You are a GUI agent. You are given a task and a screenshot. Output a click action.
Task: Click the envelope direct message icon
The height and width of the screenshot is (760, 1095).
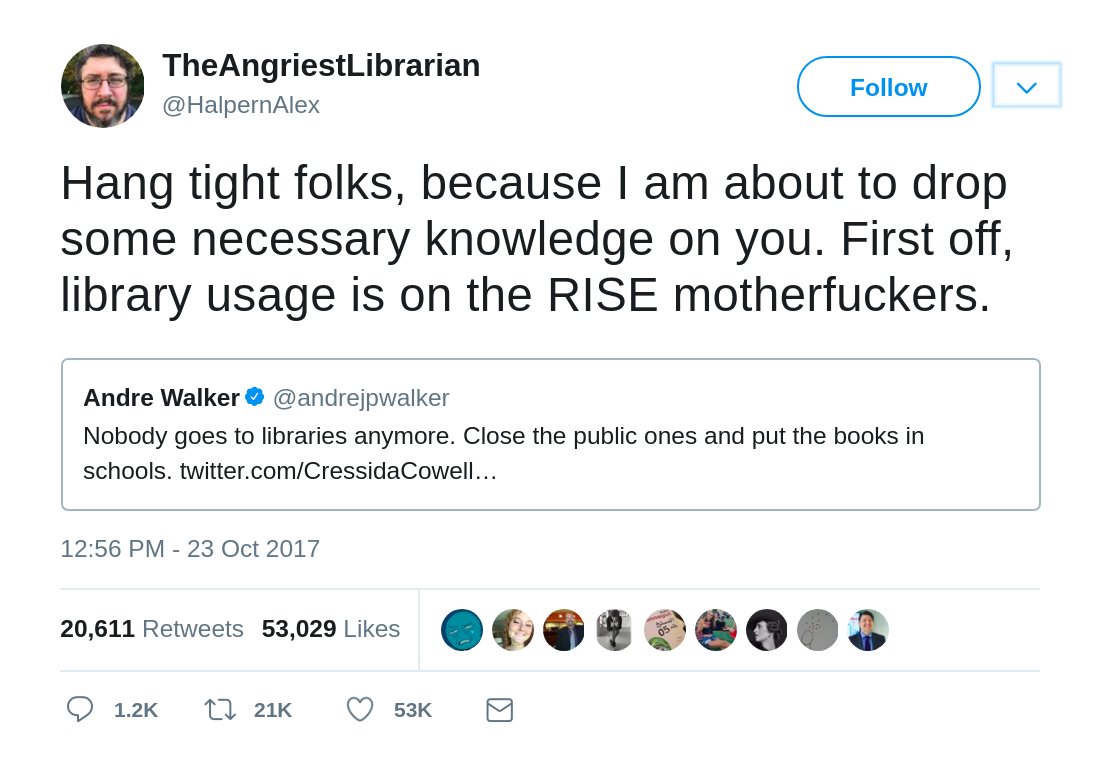point(499,710)
